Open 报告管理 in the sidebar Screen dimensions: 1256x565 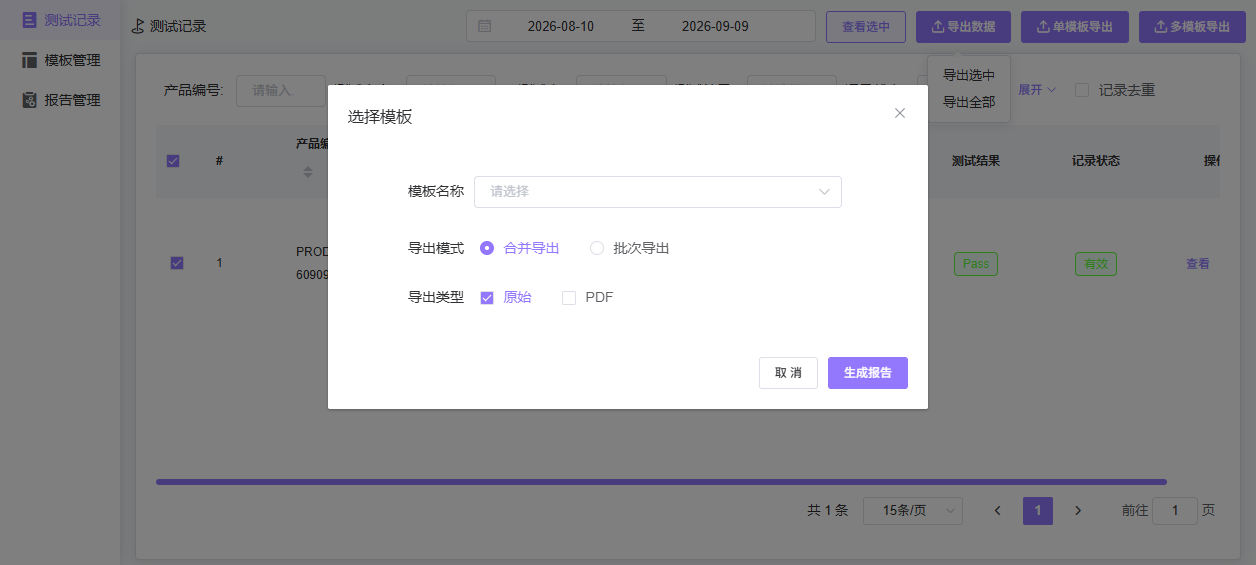(x=60, y=100)
